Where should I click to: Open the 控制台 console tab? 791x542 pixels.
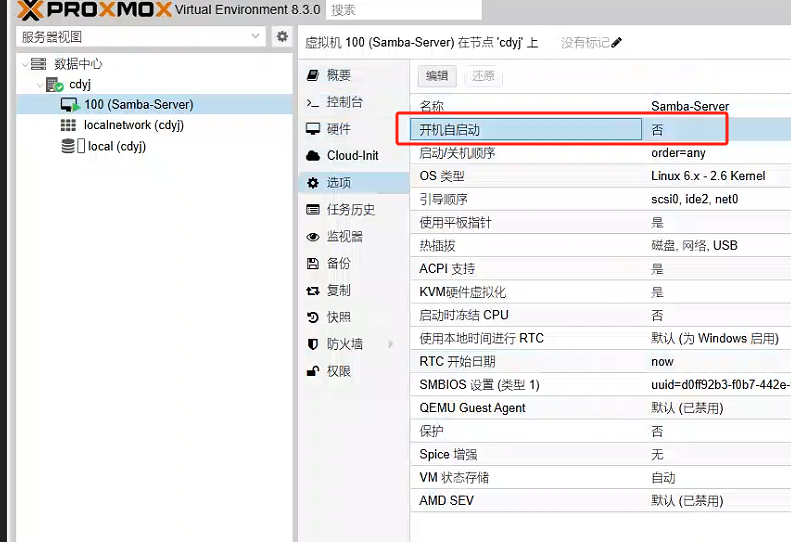(353, 102)
